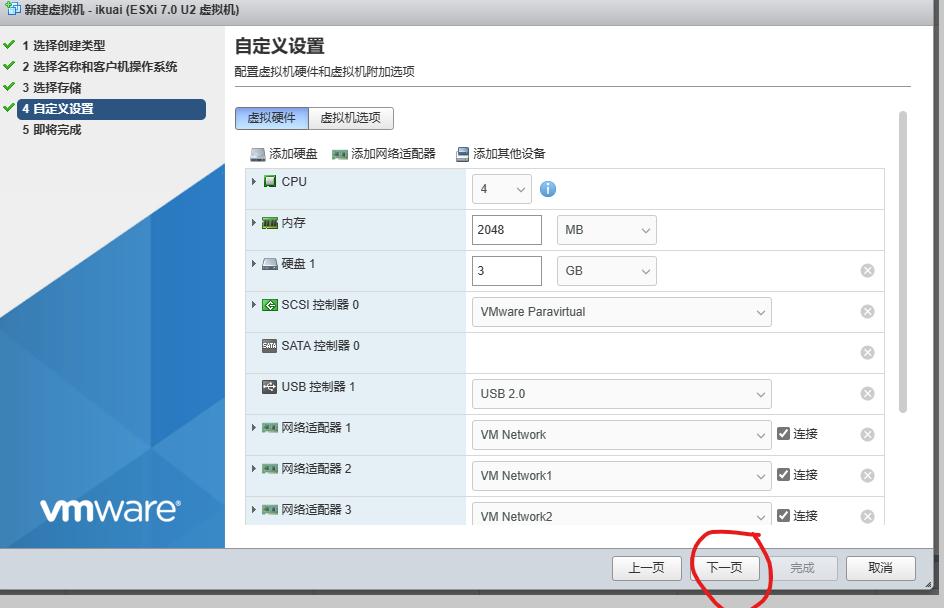Click the 内存 value input field
The height and width of the screenshot is (608, 944).
pyautogui.click(x=506, y=229)
